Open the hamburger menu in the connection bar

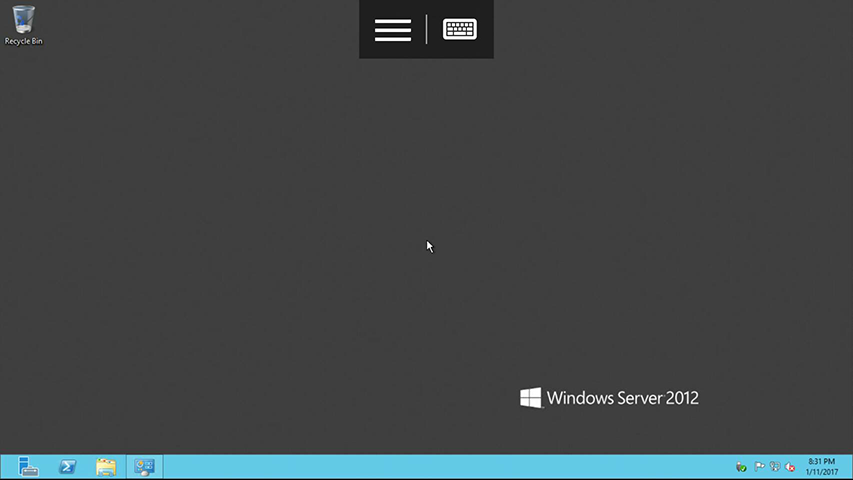[393, 30]
